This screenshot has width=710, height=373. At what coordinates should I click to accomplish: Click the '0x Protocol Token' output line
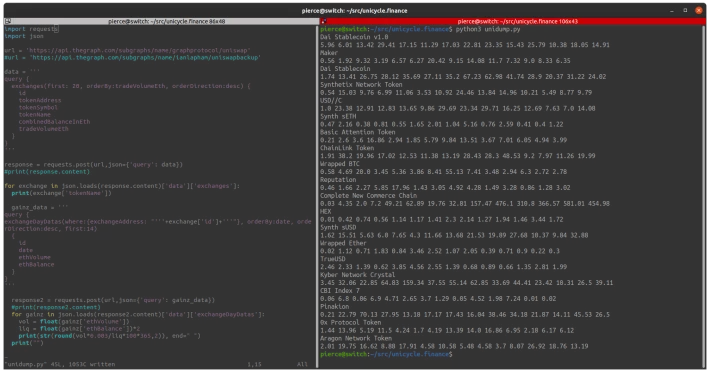350,322
